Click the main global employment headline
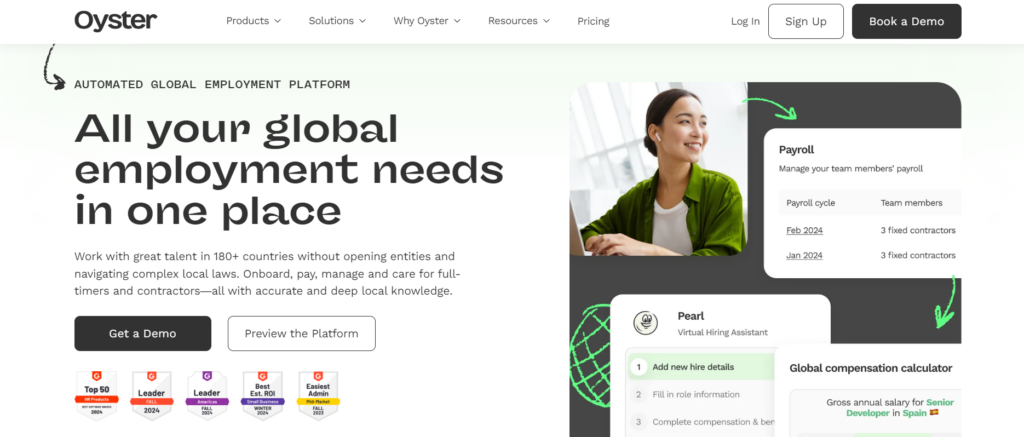The height and width of the screenshot is (437, 1024). (289, 170)
